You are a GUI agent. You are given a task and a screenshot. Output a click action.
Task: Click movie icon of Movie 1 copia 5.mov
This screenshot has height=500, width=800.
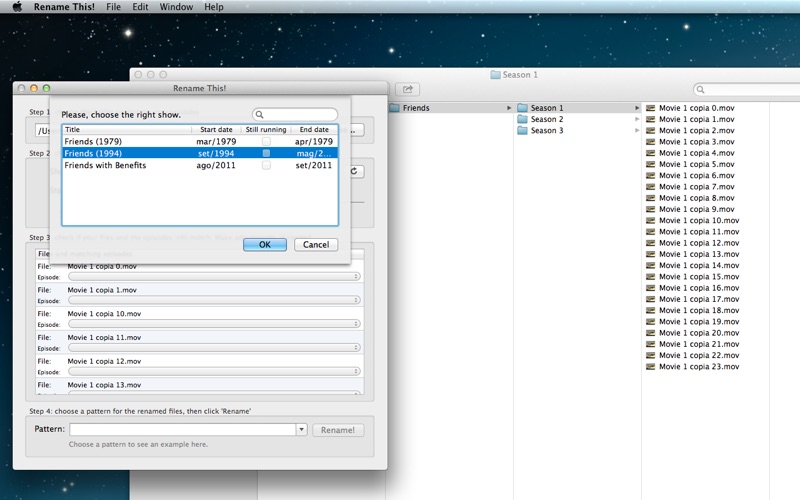651,164
